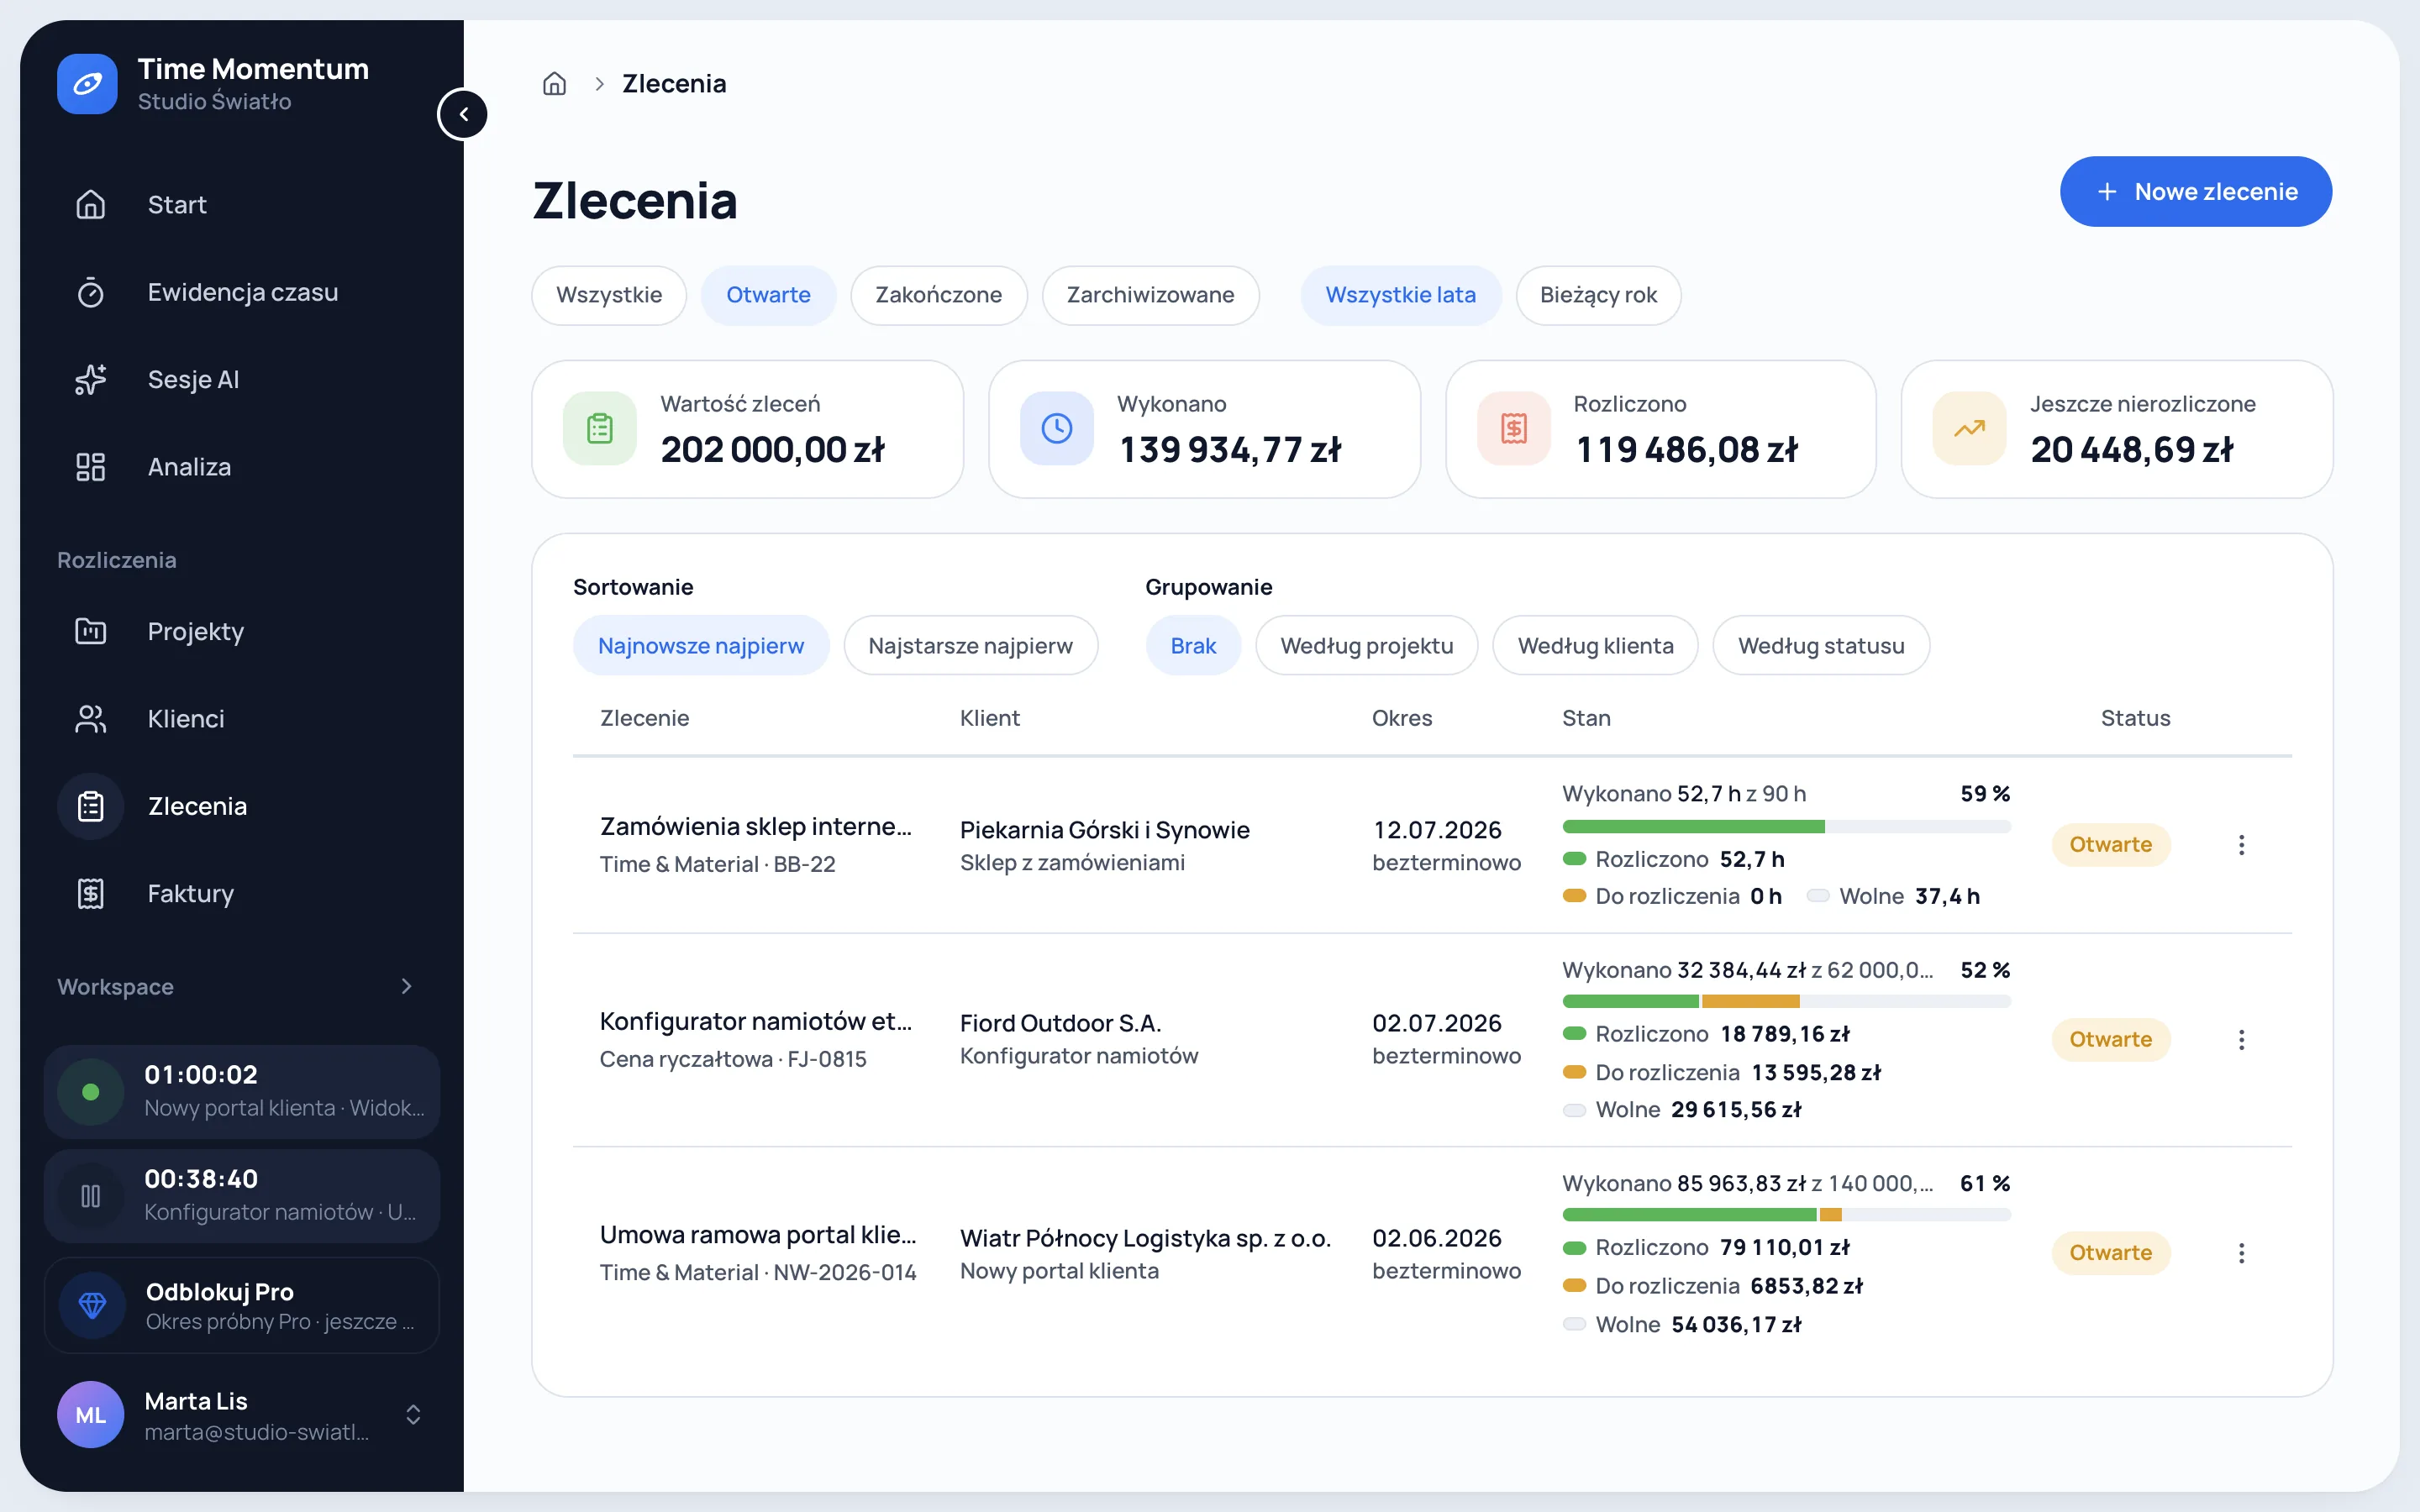Screen dimensions: 2420x1512
Task: Open the Analiza dashboard icon
Action: pyautogui.click(x=91, y=467)
